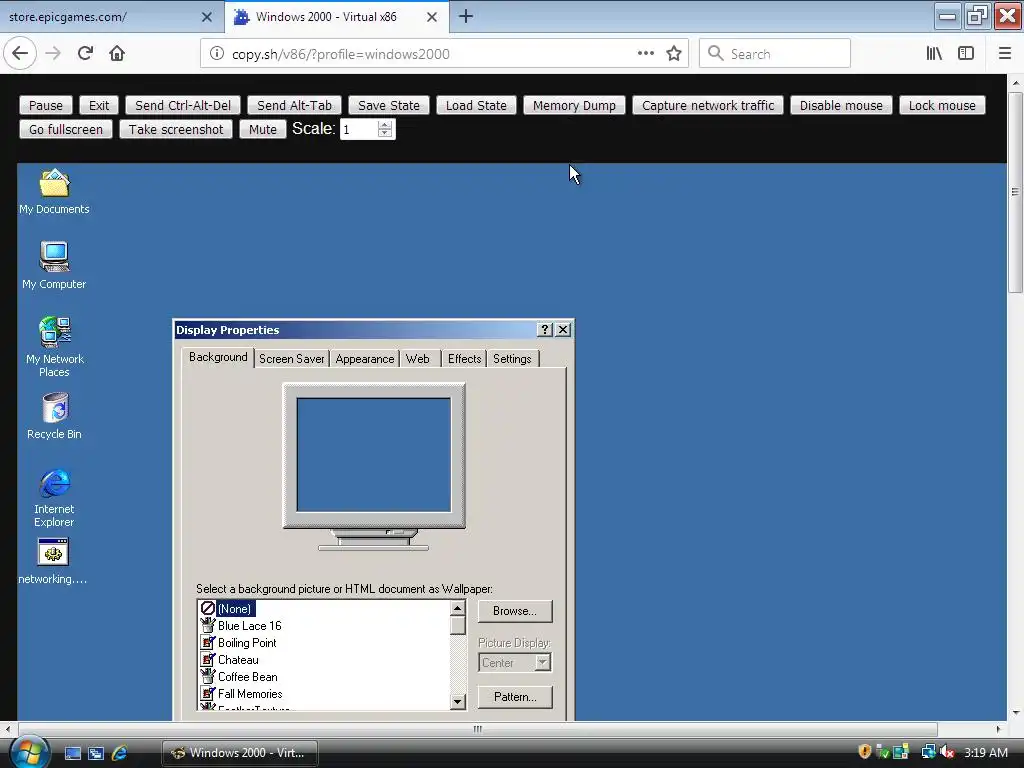Screen dimensions: 1024x768
Task: Open the Windows Start orb
Action: tap(29, 752)
